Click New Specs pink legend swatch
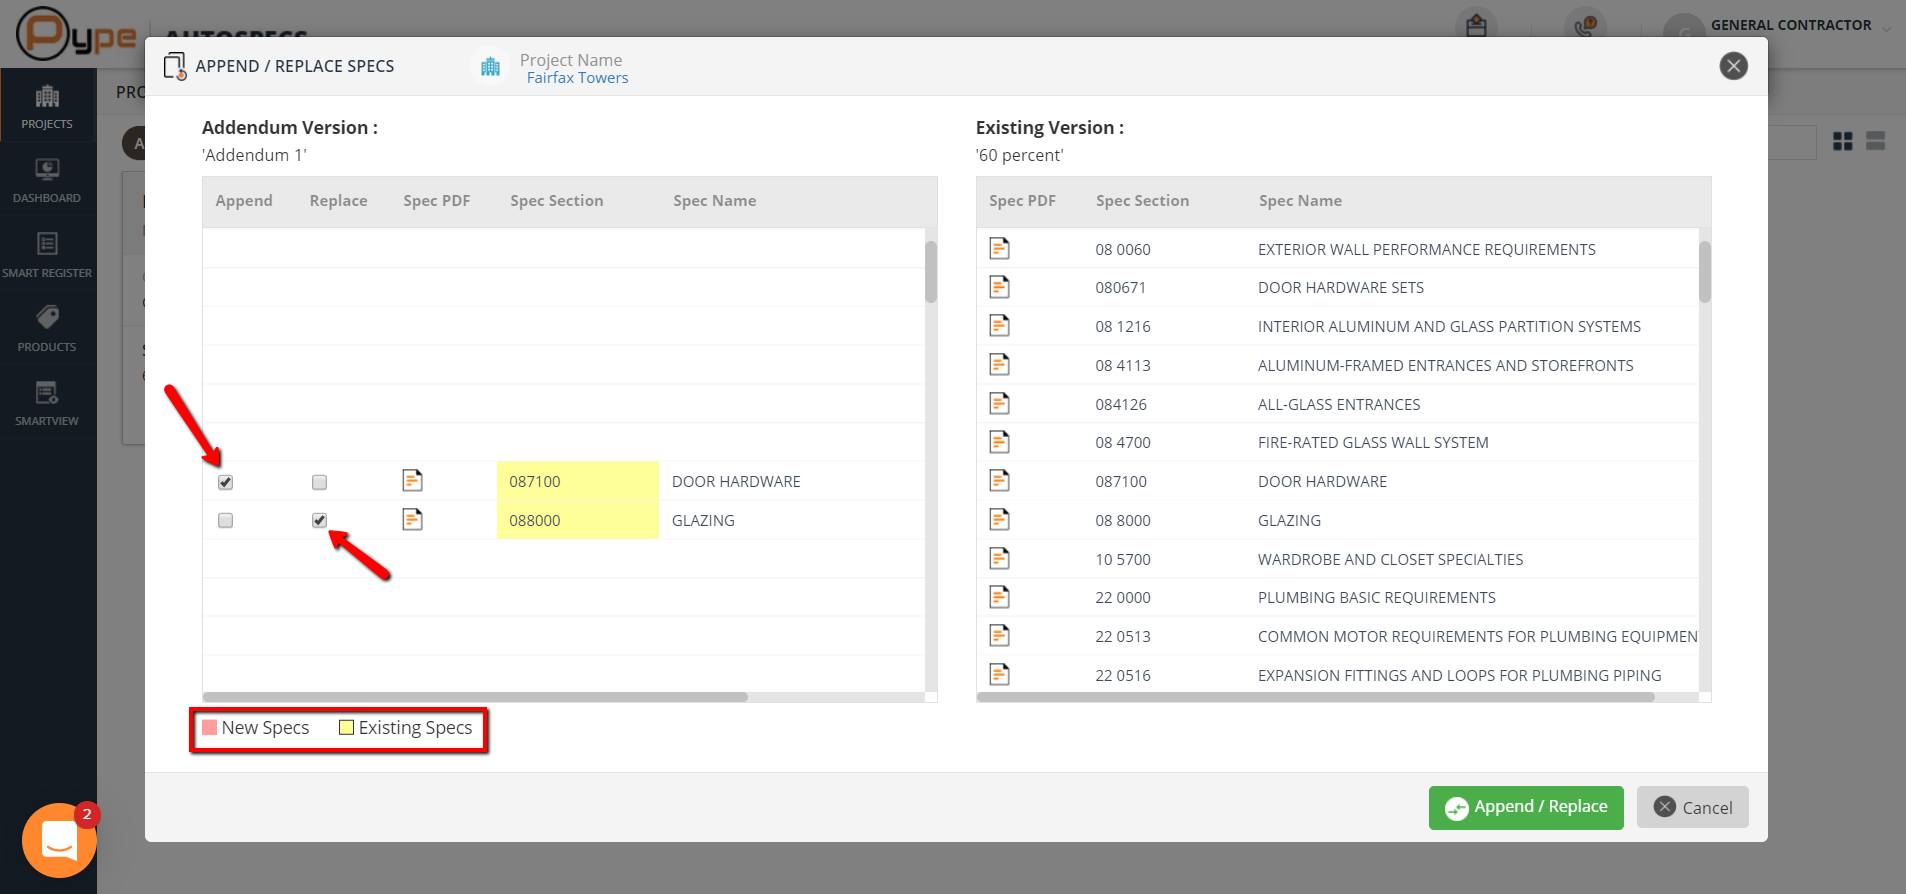 (210, 728)
